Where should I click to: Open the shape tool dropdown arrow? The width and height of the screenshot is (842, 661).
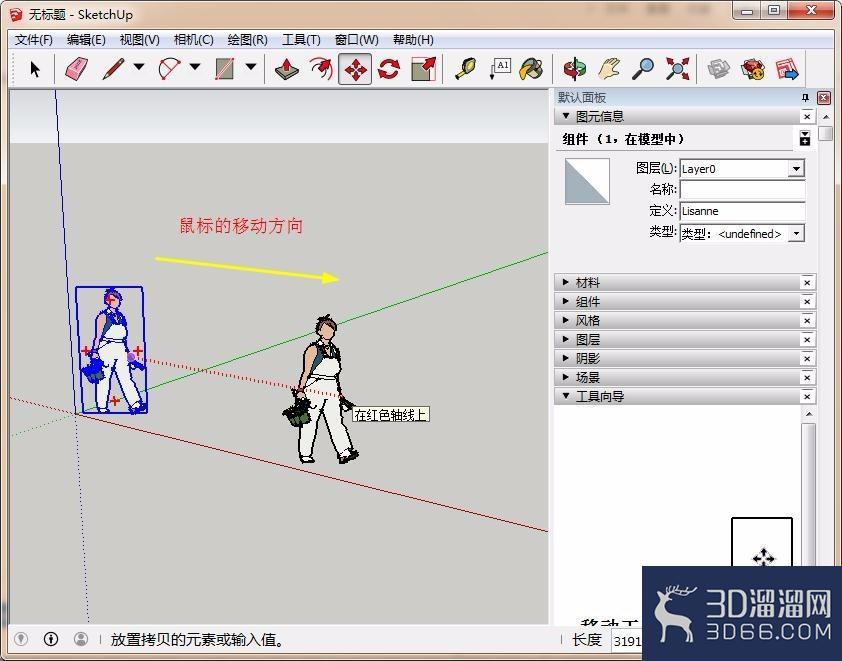point(251,67)
